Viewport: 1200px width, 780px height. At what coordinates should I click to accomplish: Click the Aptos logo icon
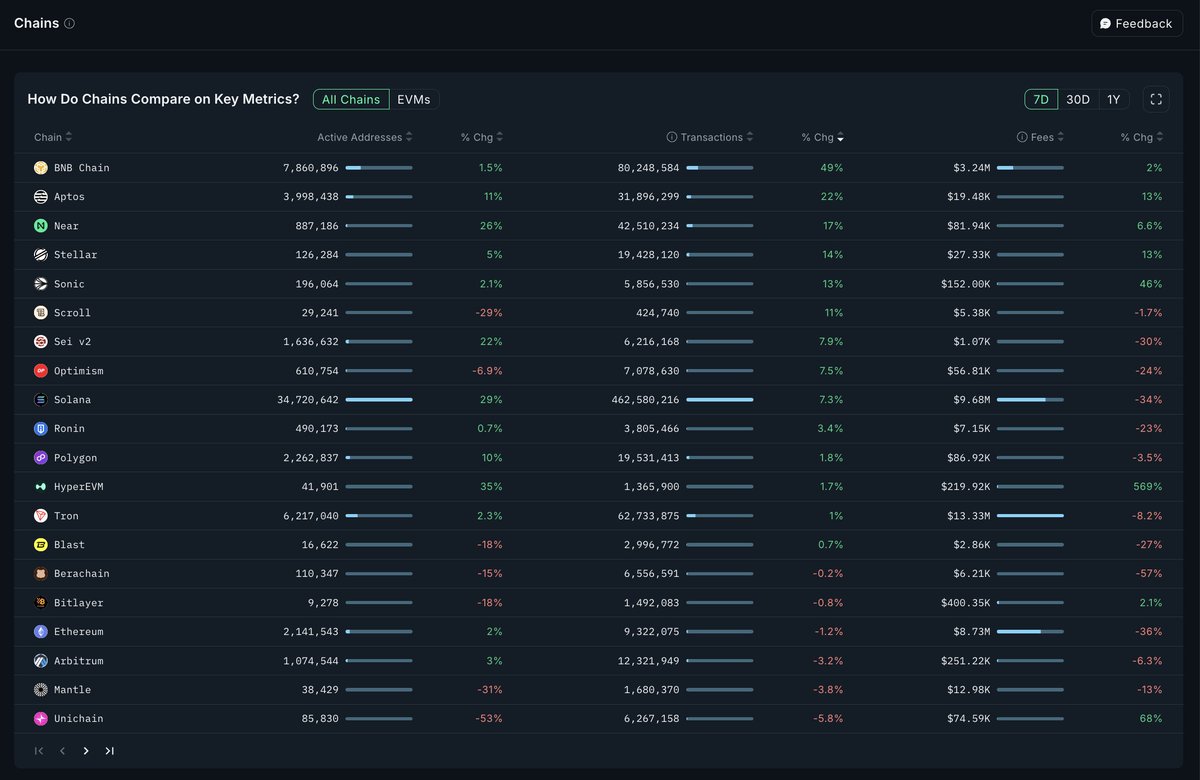pos(41,197)
